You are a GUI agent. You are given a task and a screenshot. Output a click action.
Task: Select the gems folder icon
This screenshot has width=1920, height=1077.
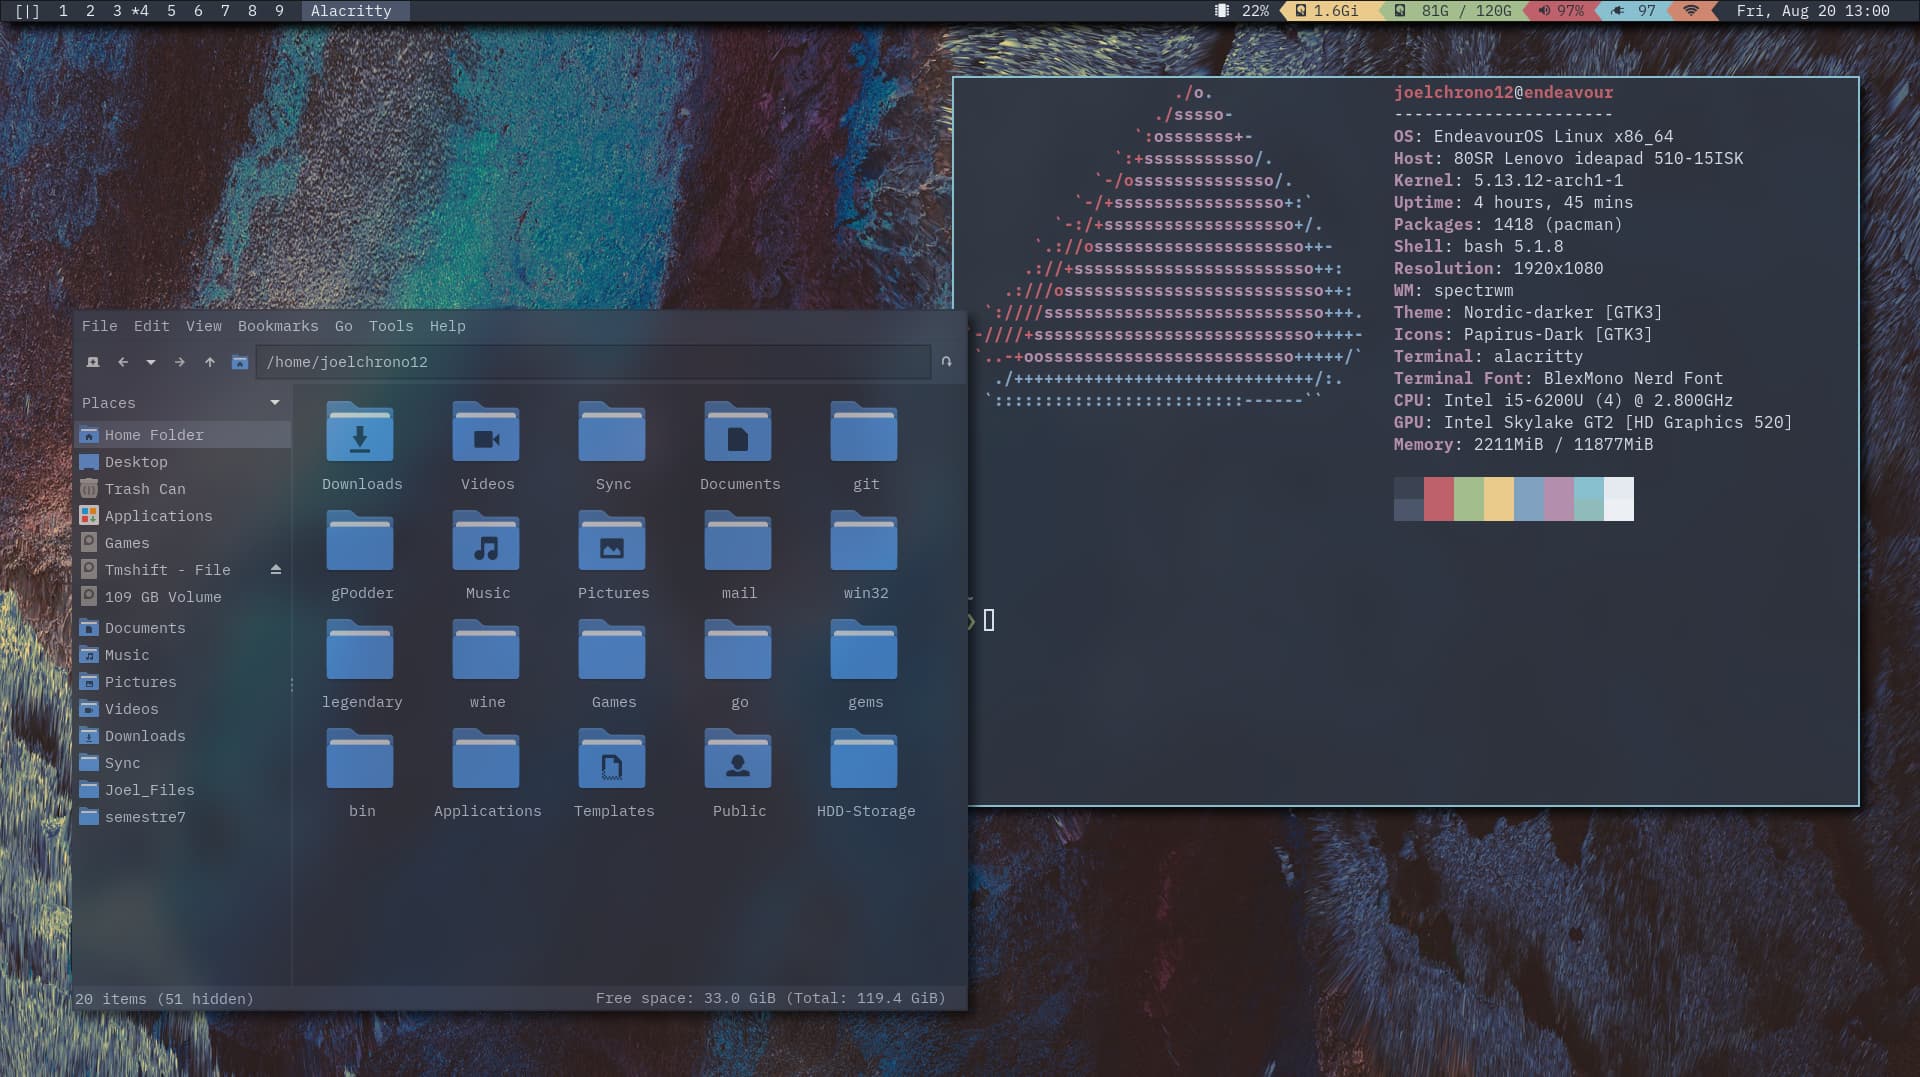point(864,650)
